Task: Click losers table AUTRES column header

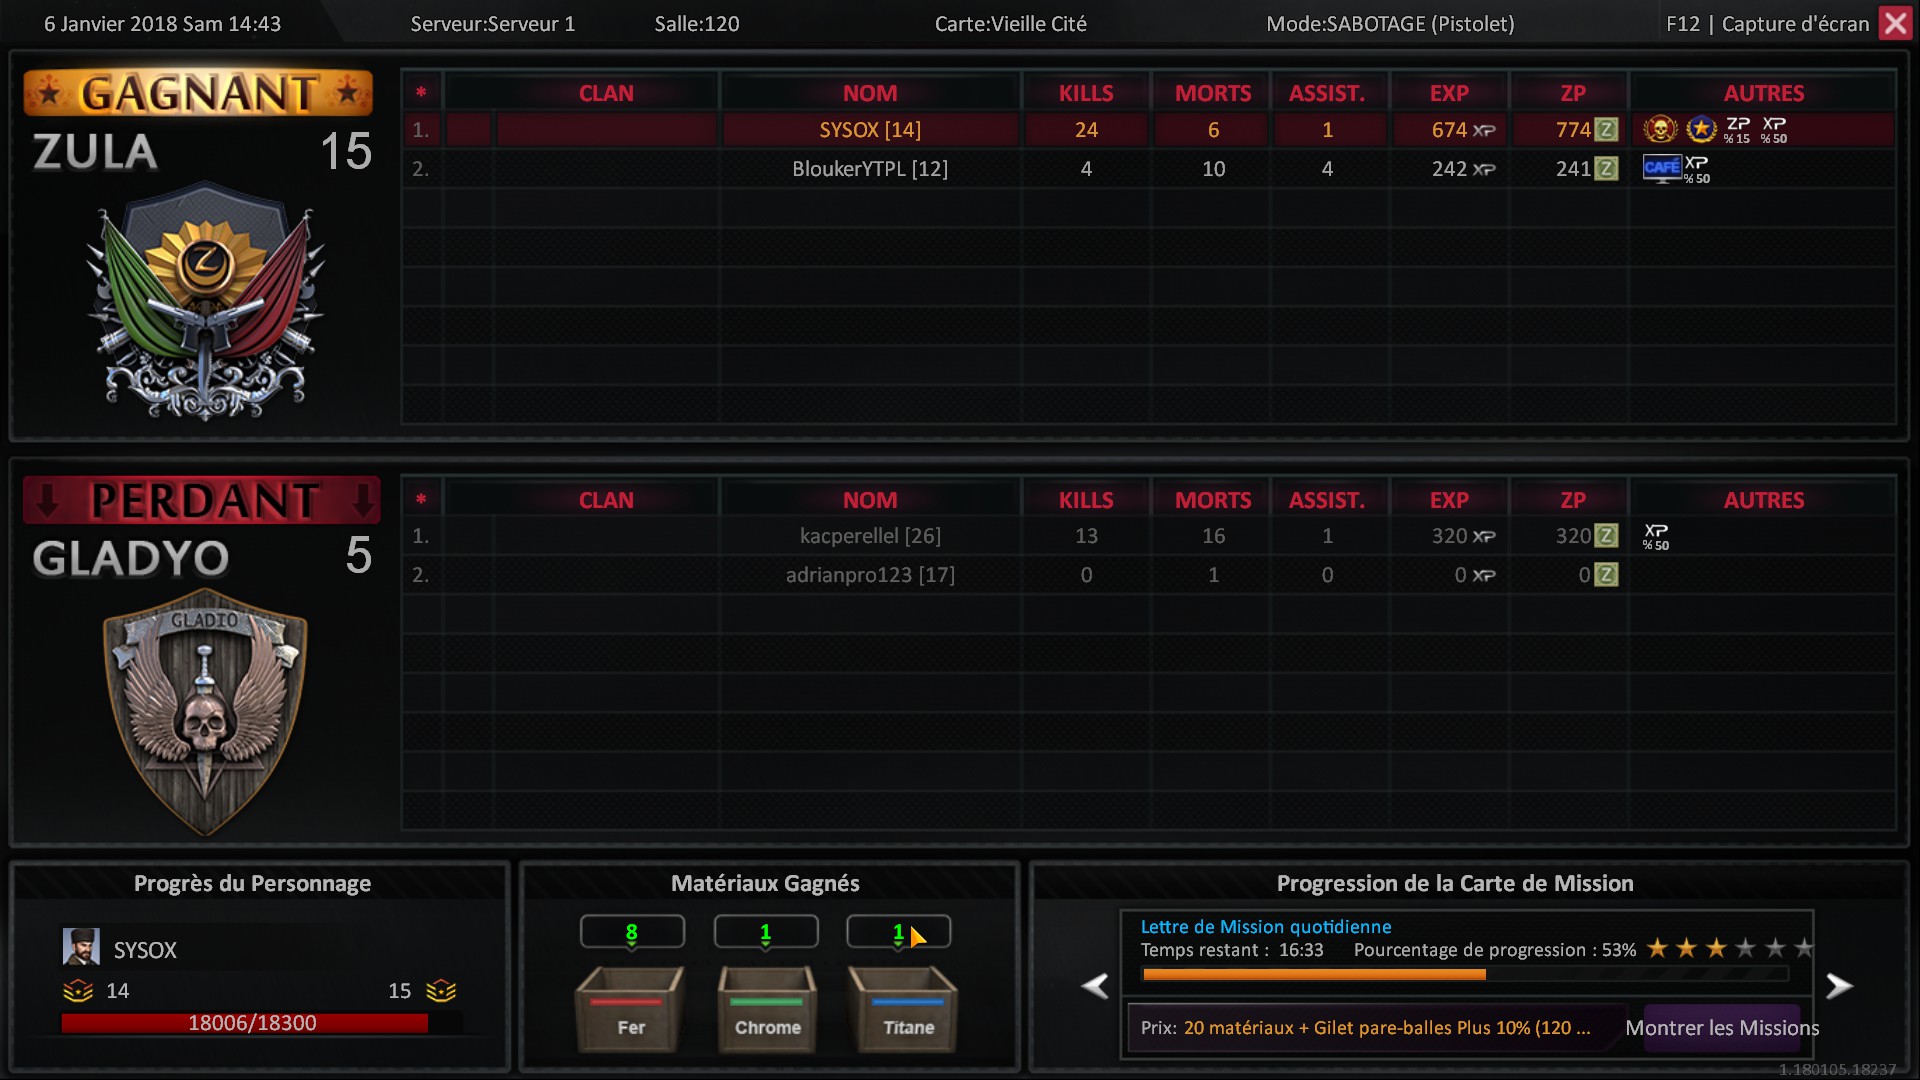Action: [1763, 500]
